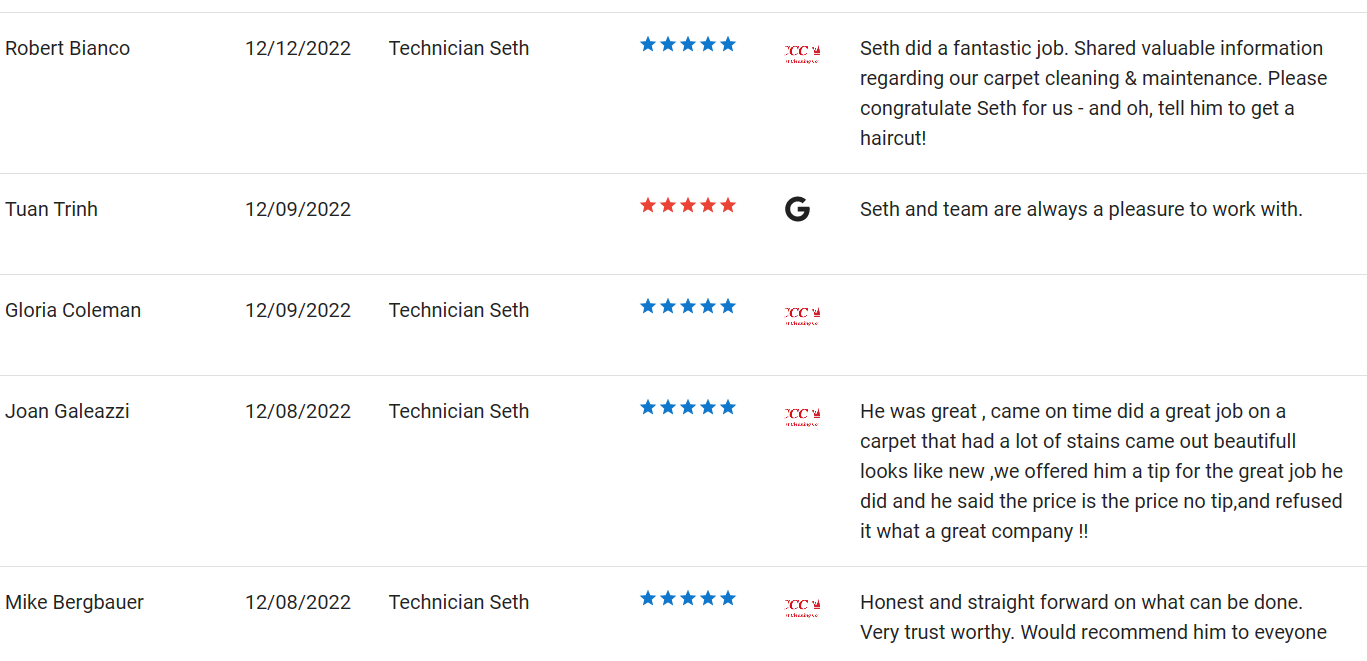The height and width of the screenshot is (661, 1367).
Task: Click Joan Galeazzi's review about refused tip
Action: pos(1101,471)
